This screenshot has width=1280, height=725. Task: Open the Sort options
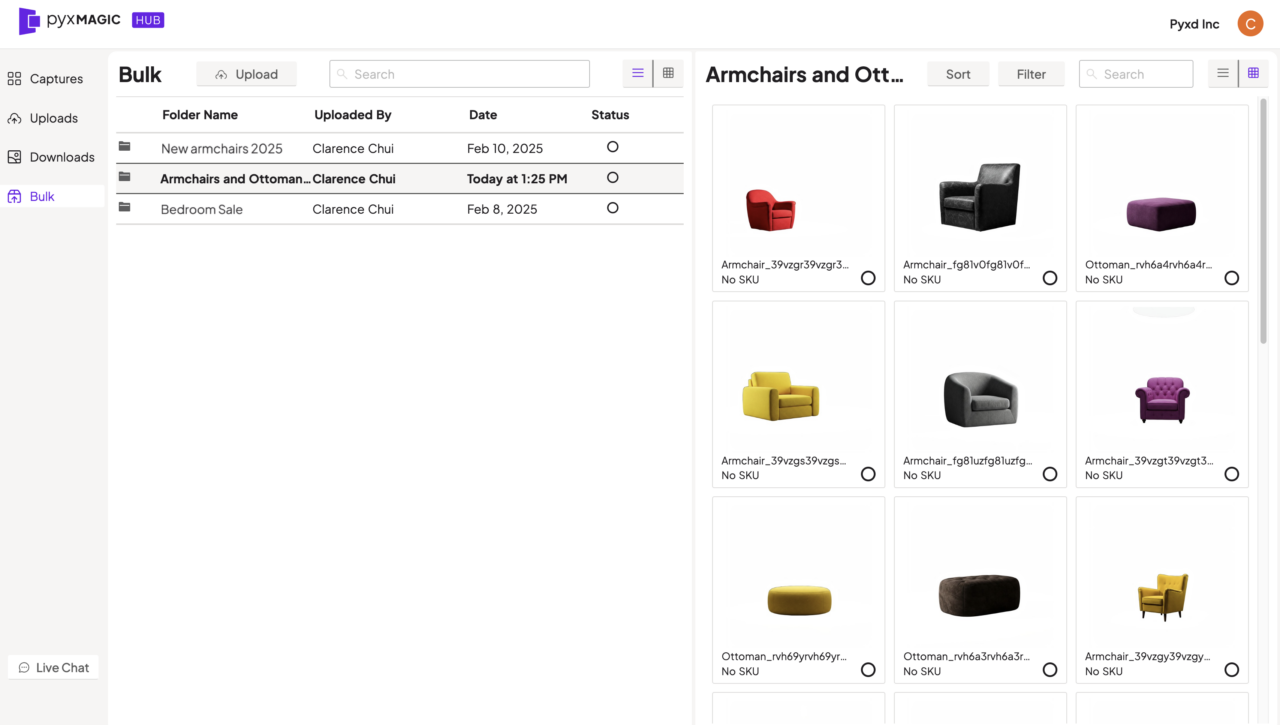pos(958,74)
